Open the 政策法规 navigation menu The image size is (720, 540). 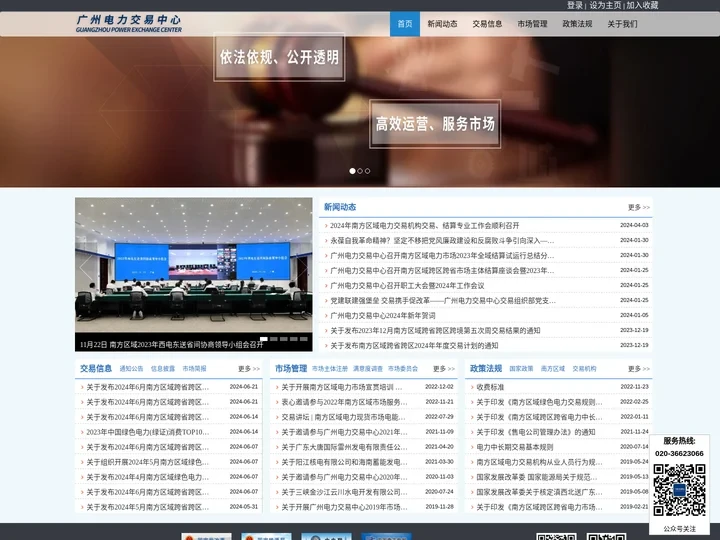click(577, 24)
